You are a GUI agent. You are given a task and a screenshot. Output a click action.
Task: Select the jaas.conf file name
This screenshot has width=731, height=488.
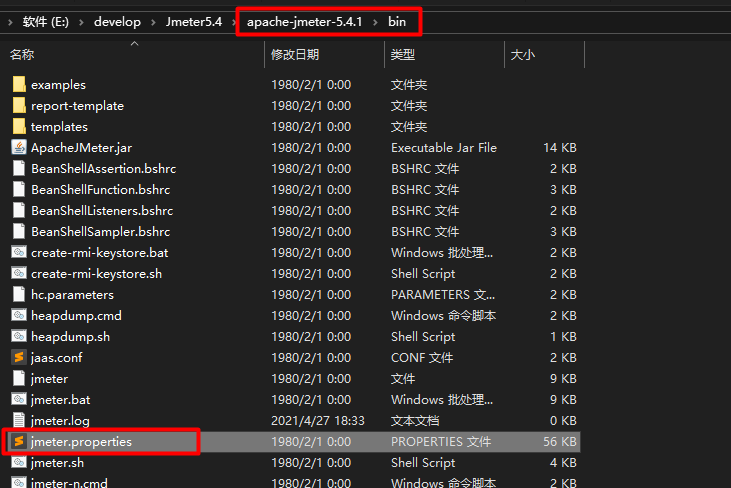pyautogui.click(x=56, y=357)
